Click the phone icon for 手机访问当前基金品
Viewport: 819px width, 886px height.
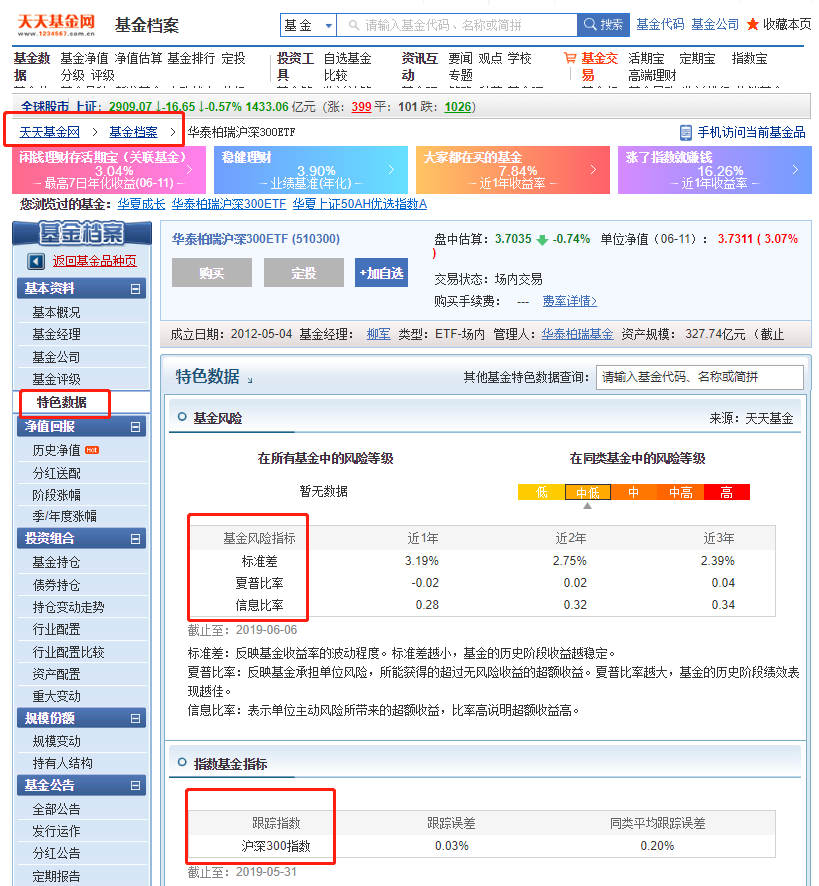coord(685,132)
